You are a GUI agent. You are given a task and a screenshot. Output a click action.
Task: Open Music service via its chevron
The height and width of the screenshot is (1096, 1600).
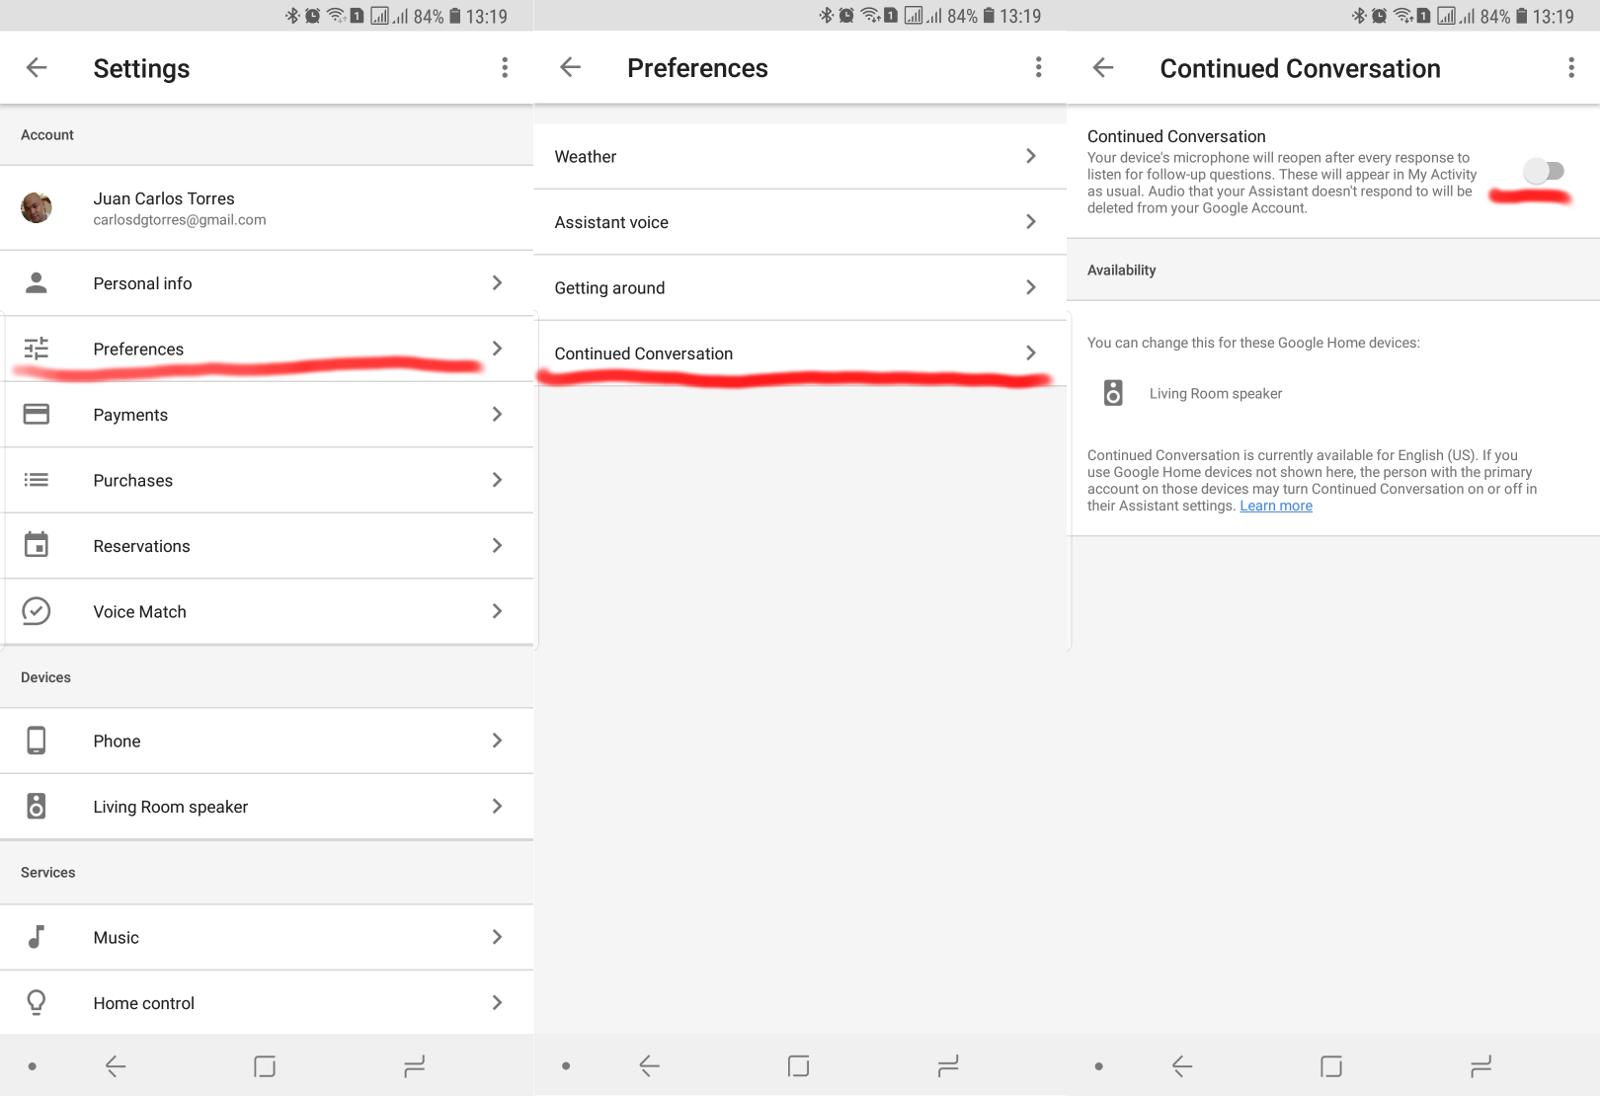[x=497, y=937]
